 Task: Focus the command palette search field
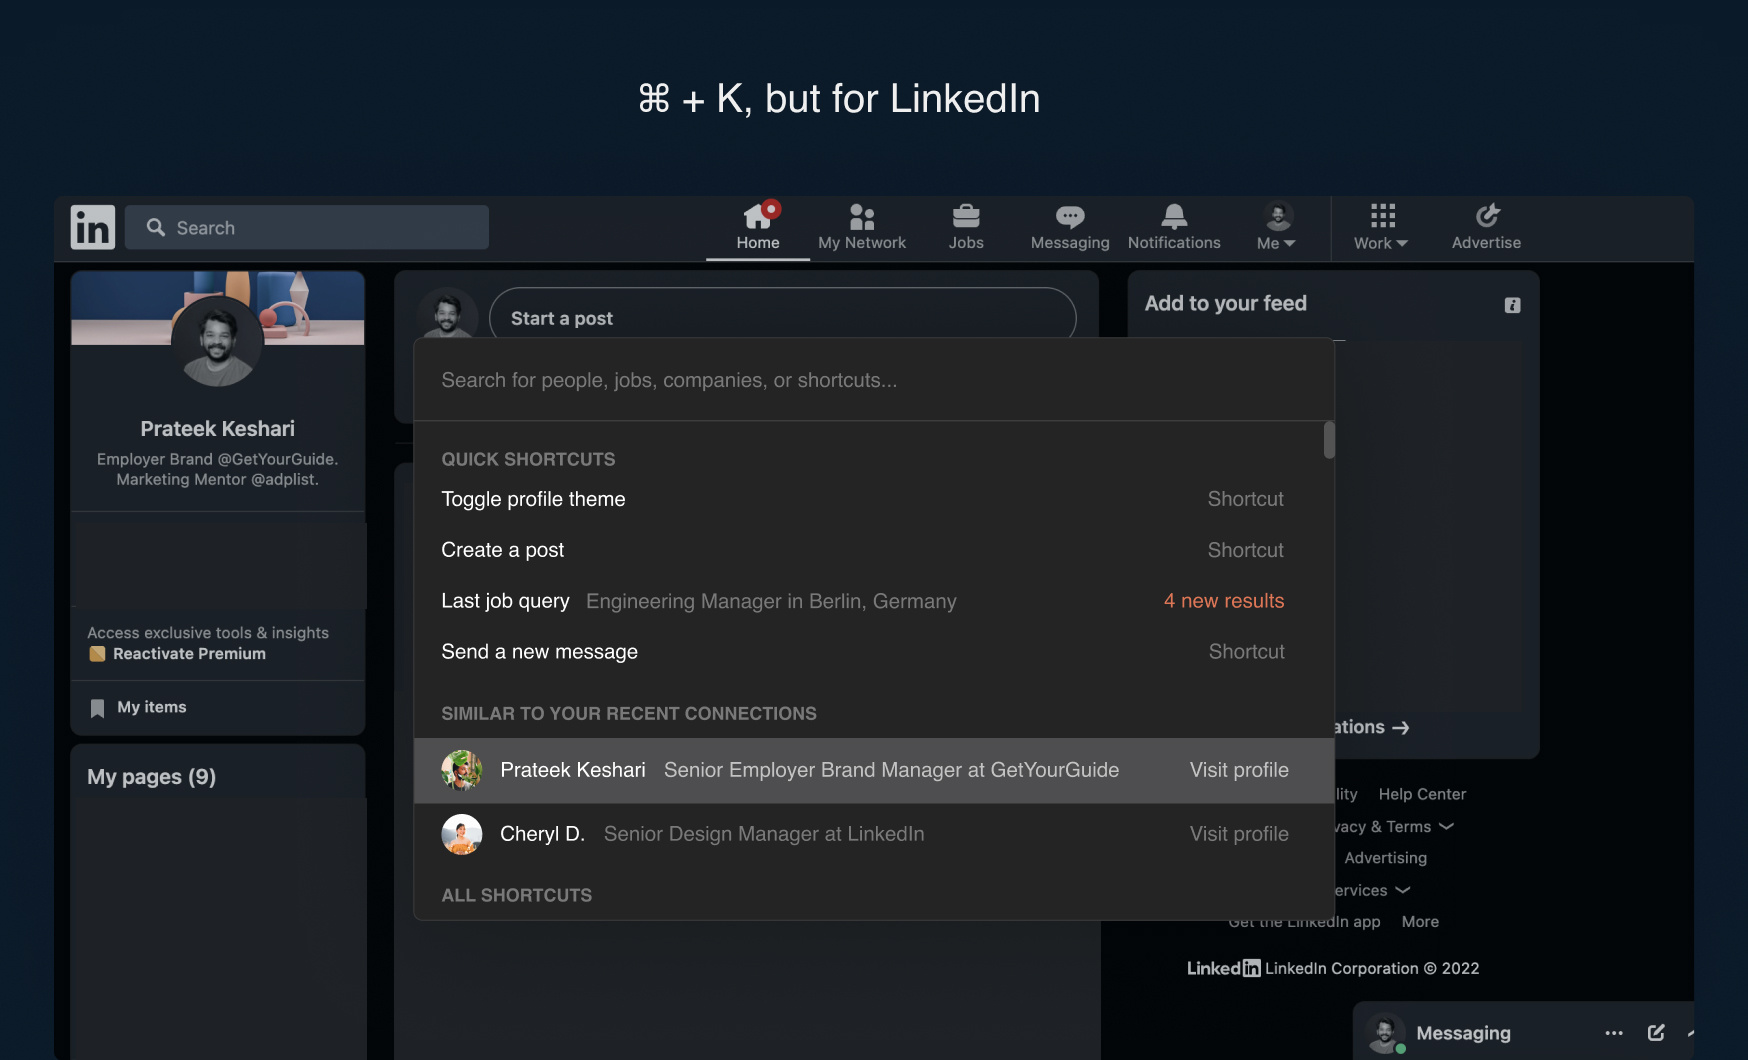[874, 380]
